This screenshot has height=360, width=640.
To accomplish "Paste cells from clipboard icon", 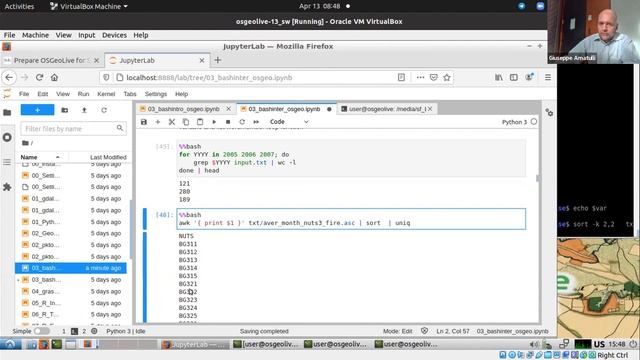I will click(x=200, y=122).
